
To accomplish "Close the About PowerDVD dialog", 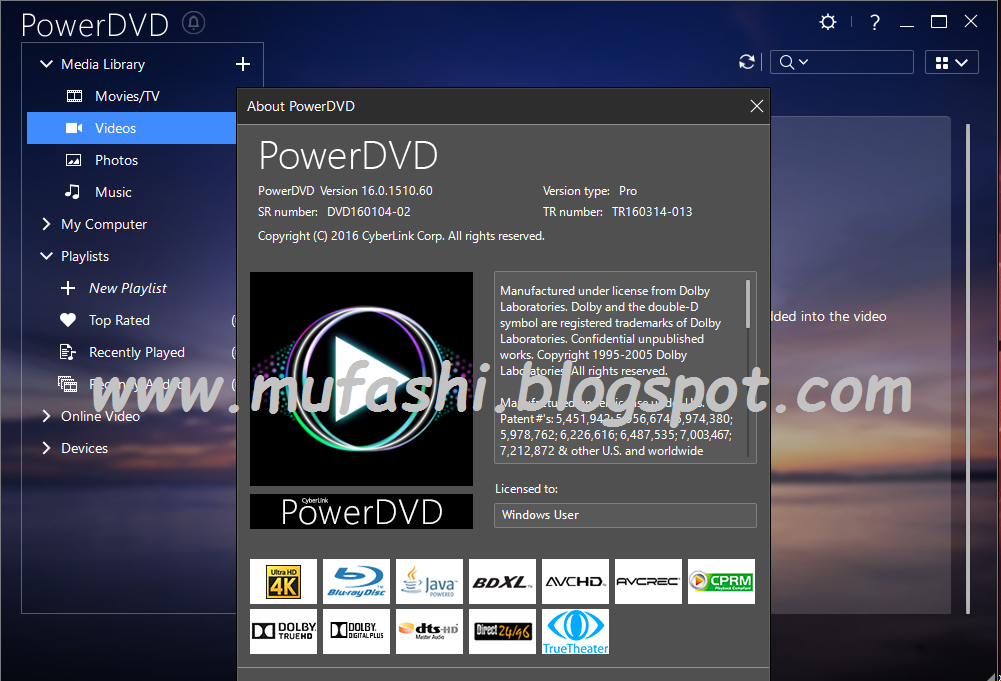I will (756, 106).
